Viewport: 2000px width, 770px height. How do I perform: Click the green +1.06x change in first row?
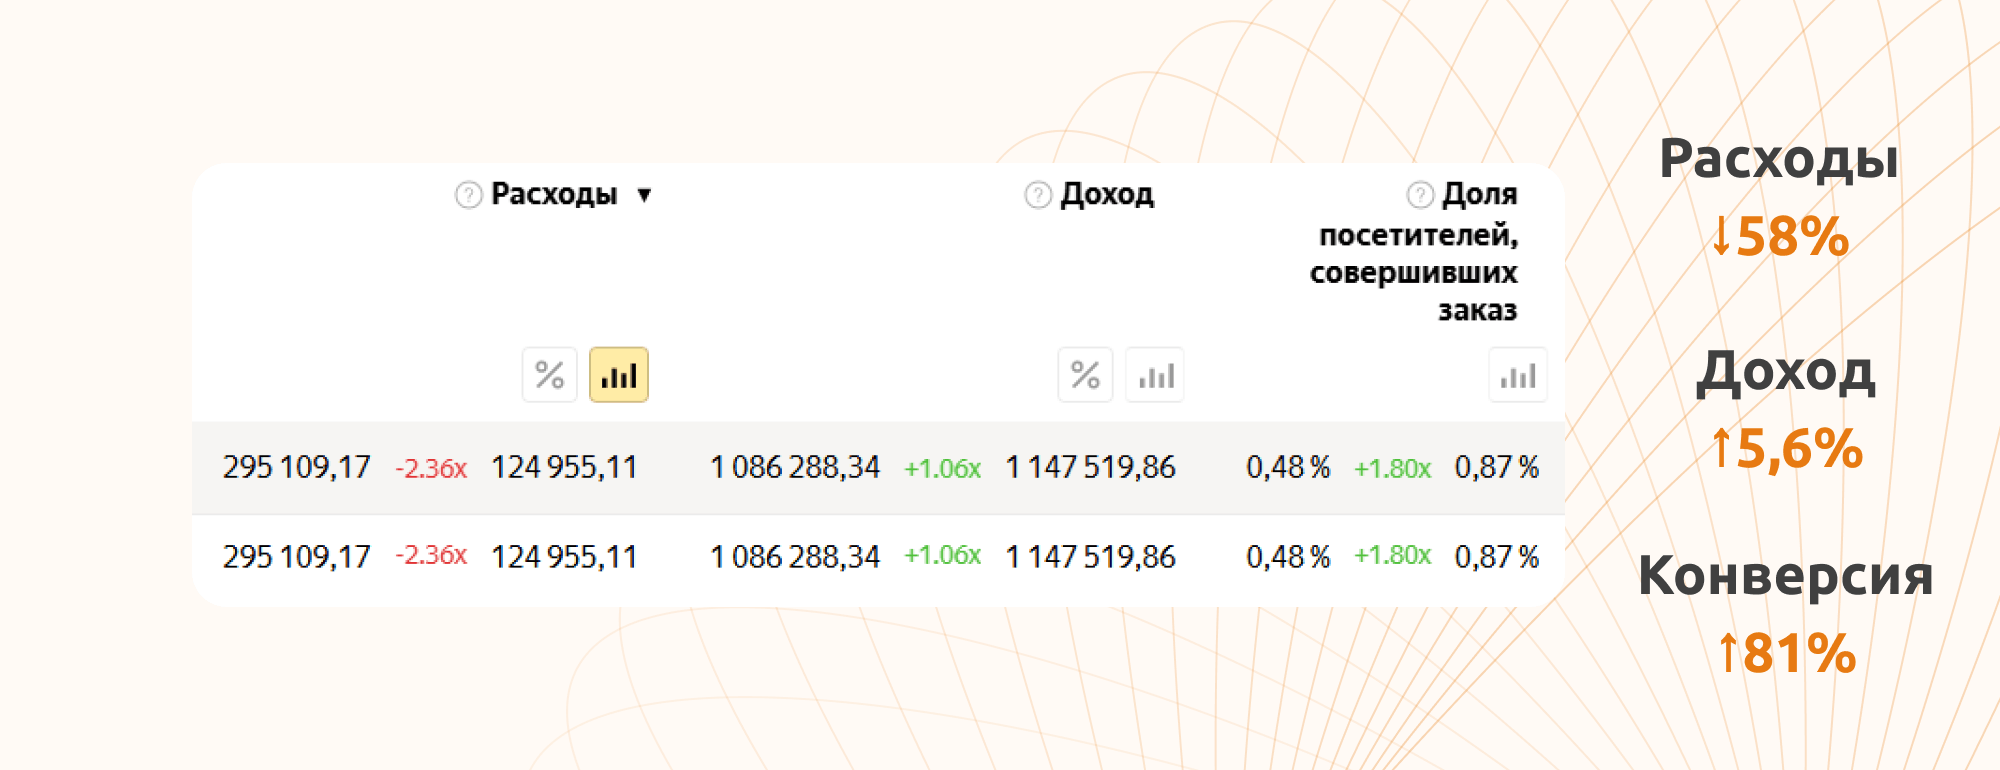(942, 468)
